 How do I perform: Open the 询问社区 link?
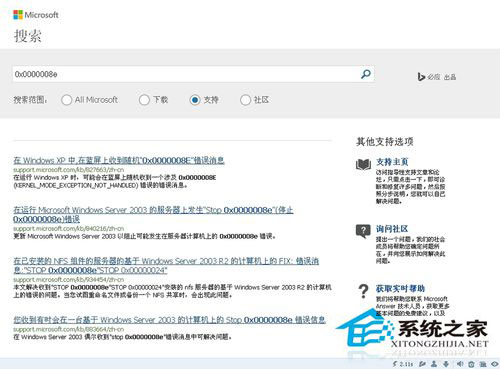[x=392, y=229]
